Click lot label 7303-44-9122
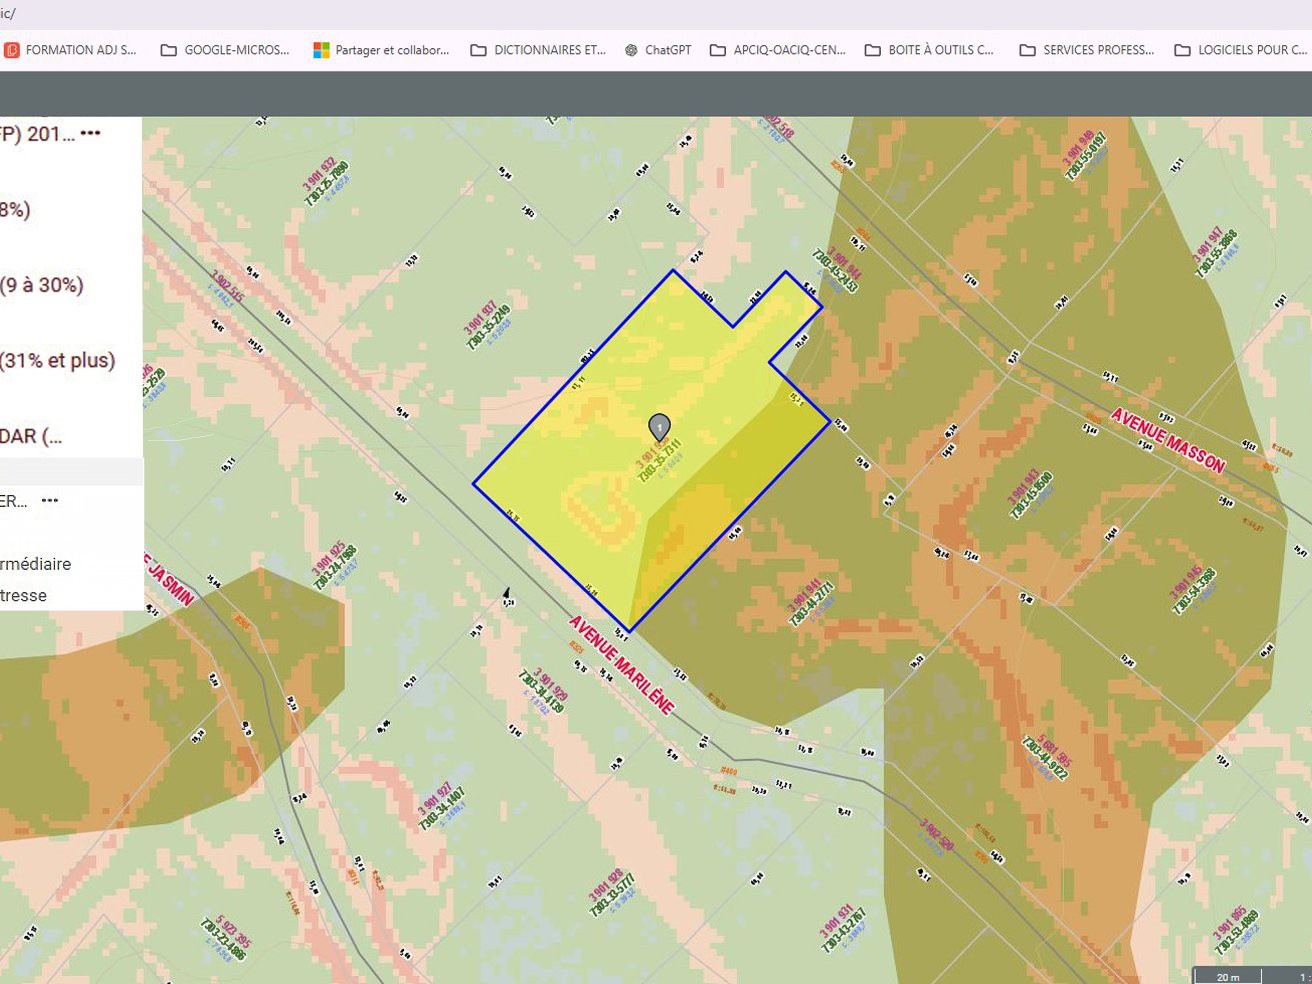This screenshot has width=1312, height=984. (x=1047, y=758)
